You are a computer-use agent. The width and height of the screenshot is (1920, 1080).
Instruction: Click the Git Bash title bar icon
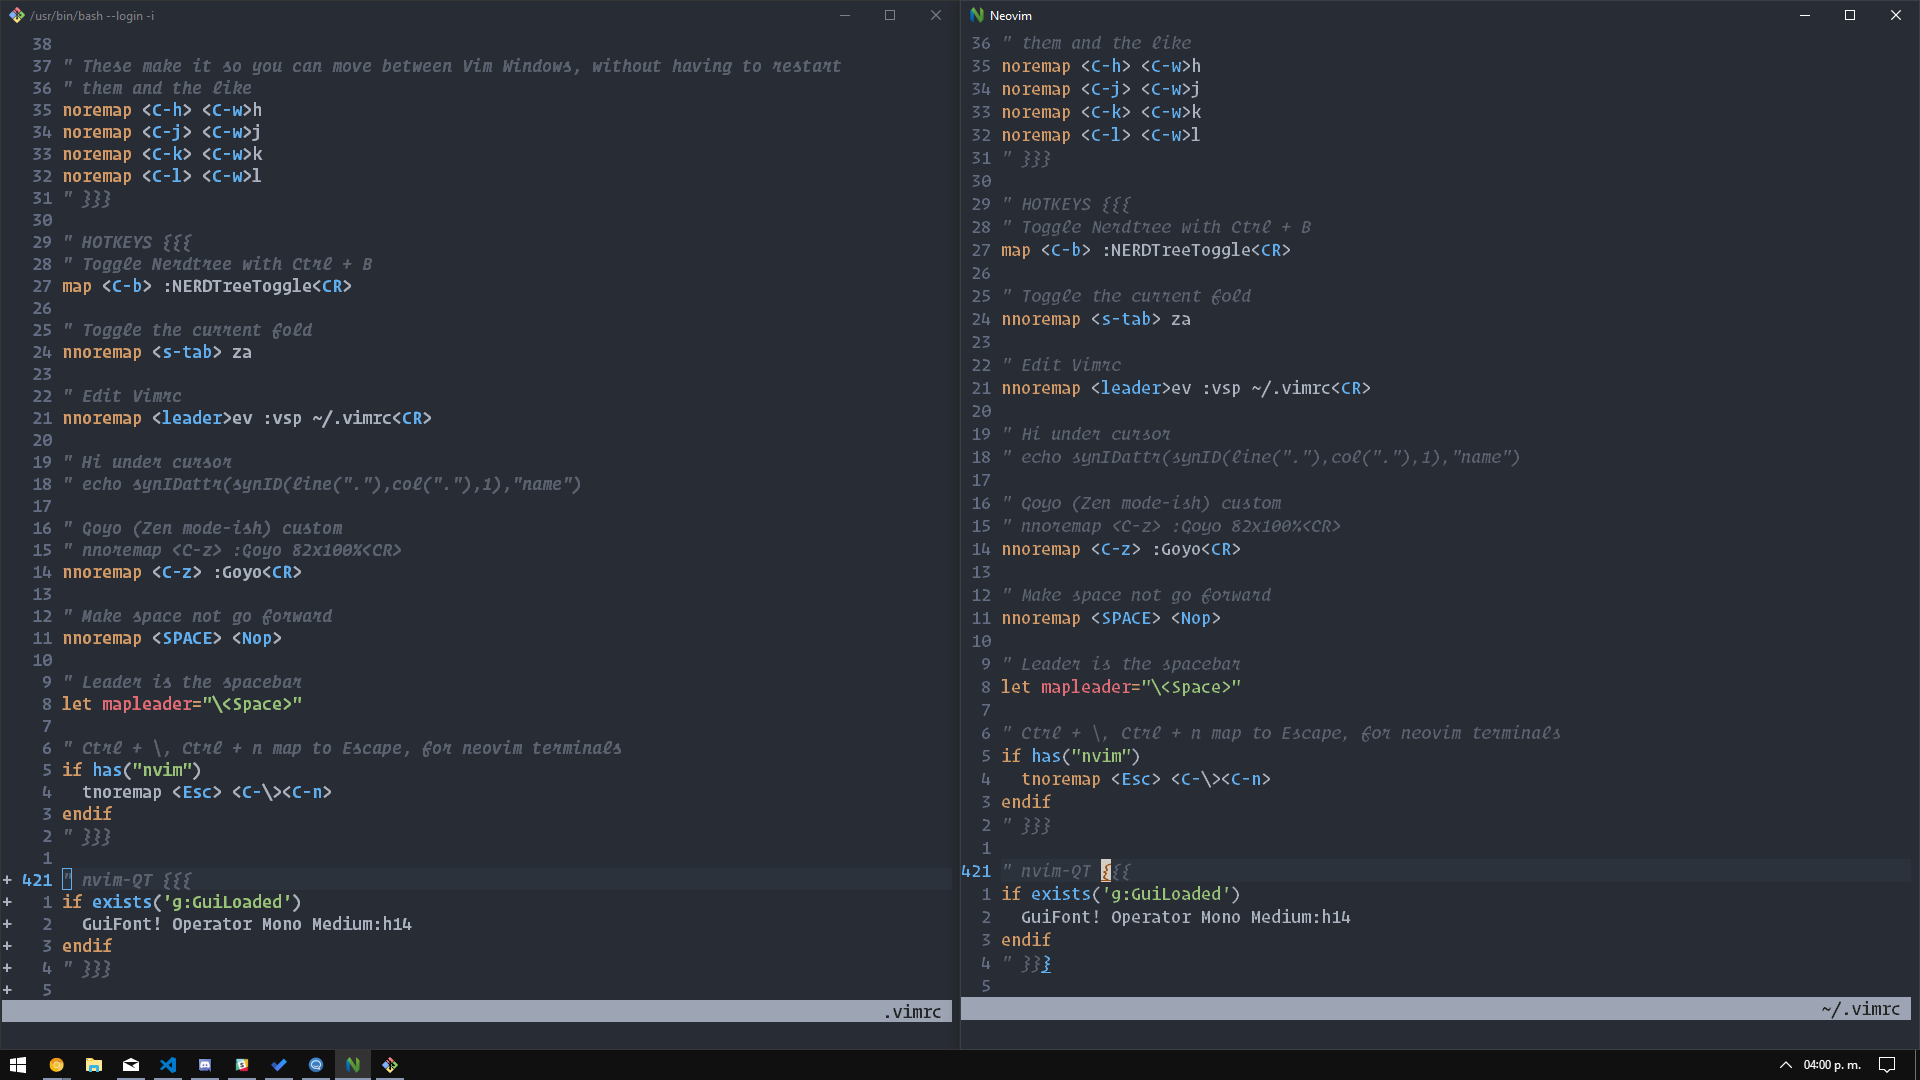17,15
